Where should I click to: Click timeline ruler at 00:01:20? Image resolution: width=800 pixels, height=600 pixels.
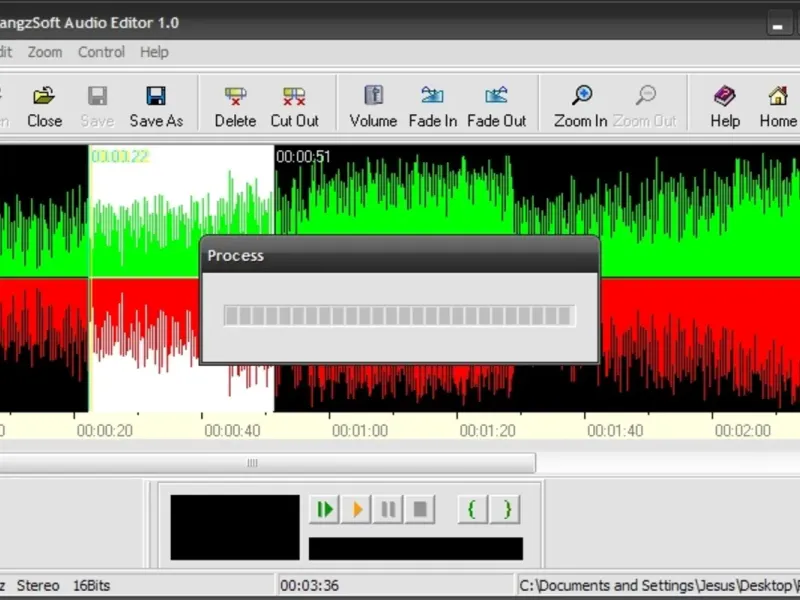coord(487,431)
